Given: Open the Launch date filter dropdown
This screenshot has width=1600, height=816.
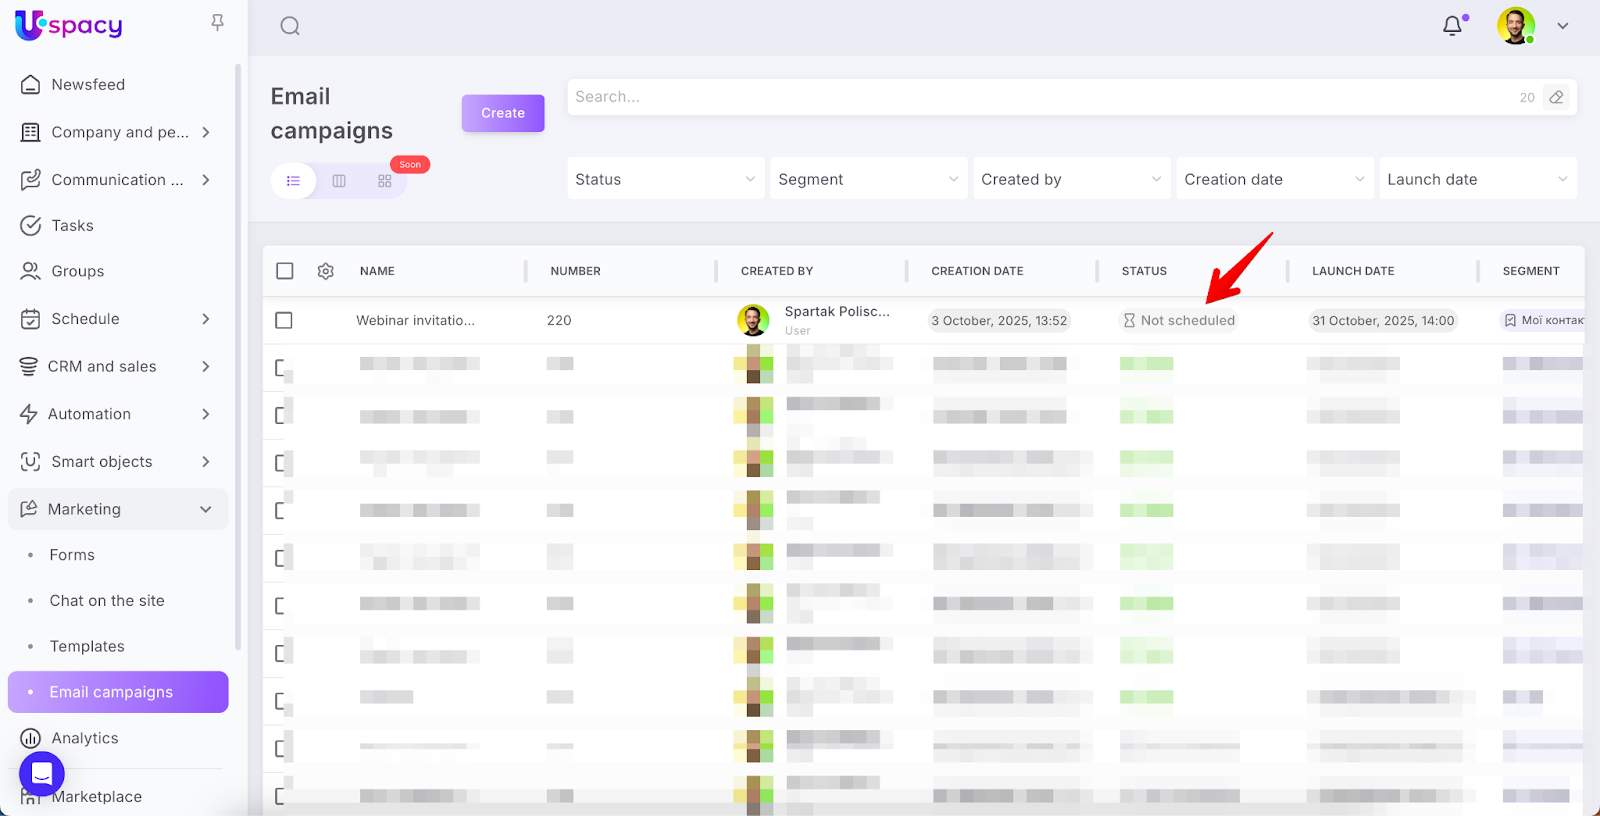Looking at the screenshot, I should 1477,179.
